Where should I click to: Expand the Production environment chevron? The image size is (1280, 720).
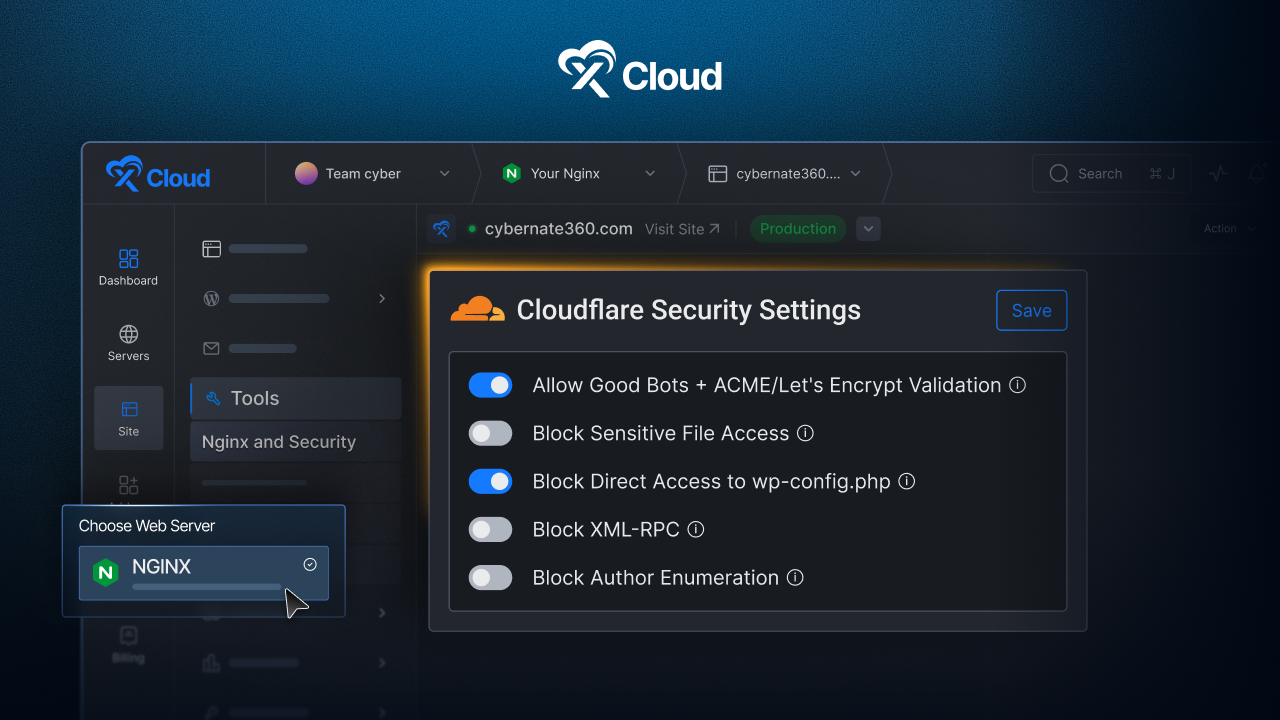[867, 228]
